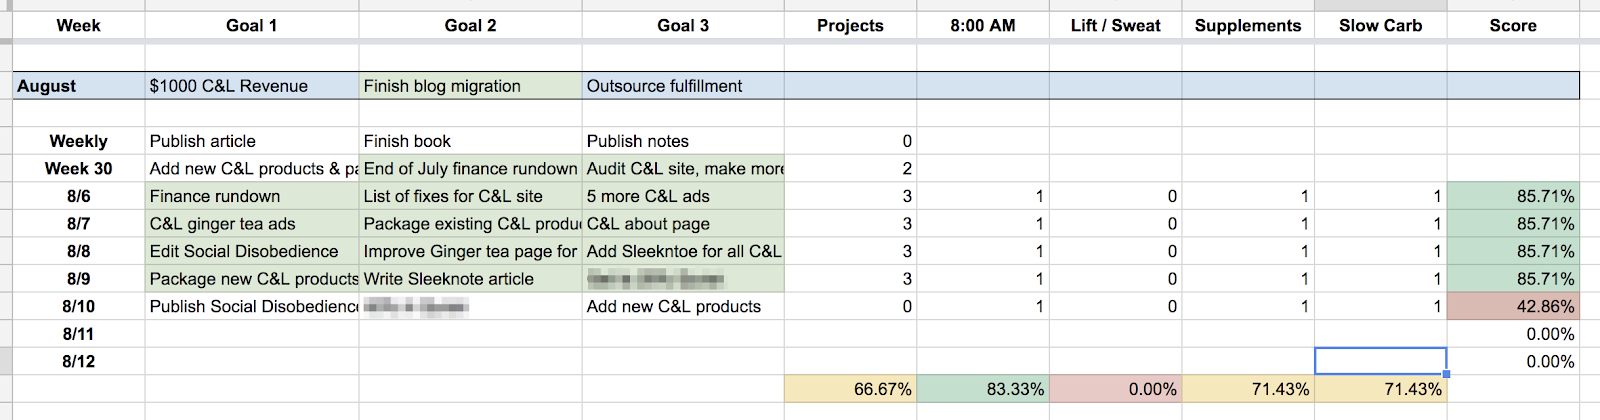Click the 'C&L about page' cell

coord(683,224)
